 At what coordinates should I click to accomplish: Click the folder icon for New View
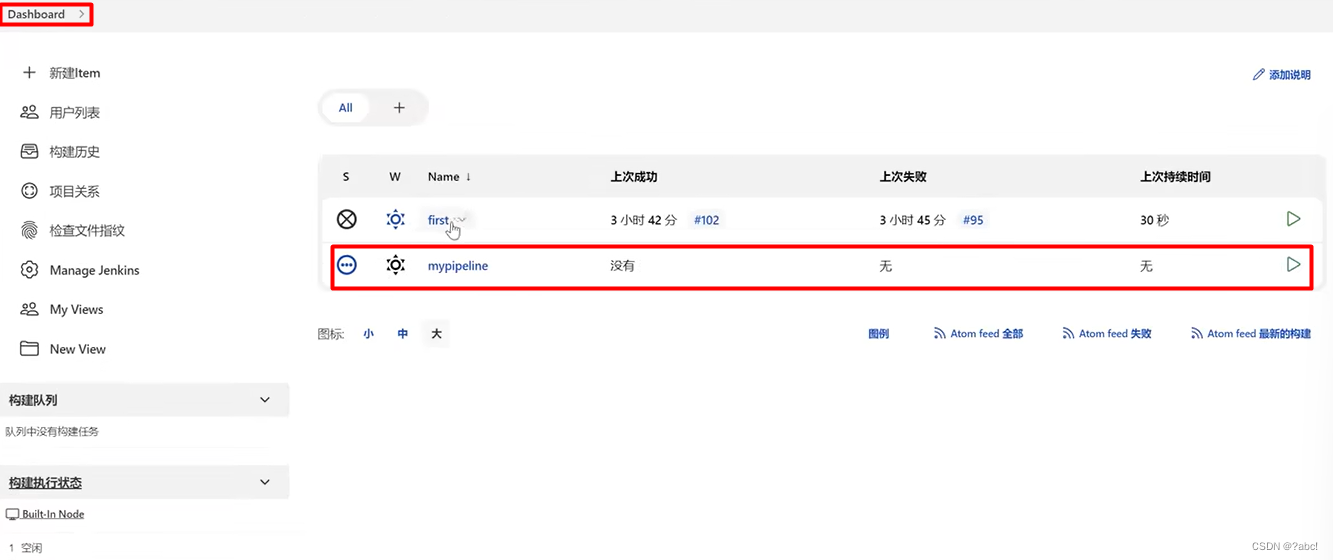29,349
